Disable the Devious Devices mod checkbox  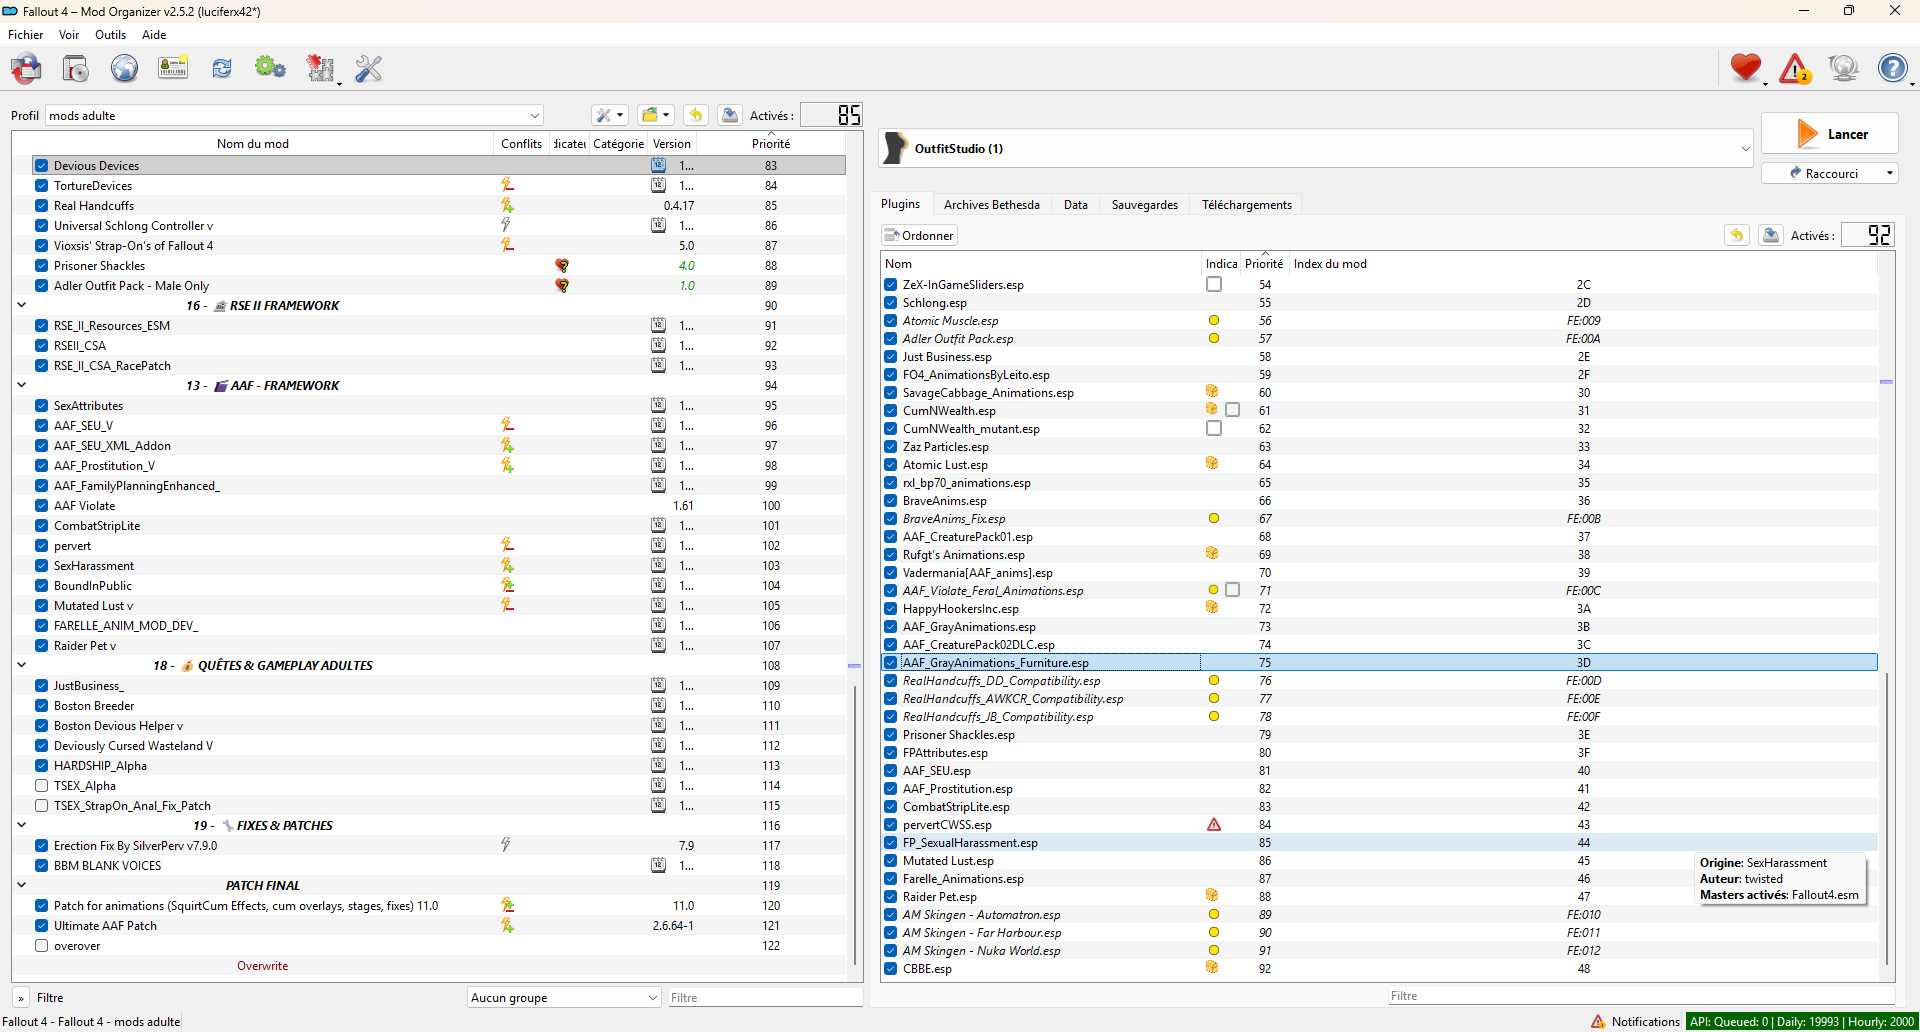point(41,166)
